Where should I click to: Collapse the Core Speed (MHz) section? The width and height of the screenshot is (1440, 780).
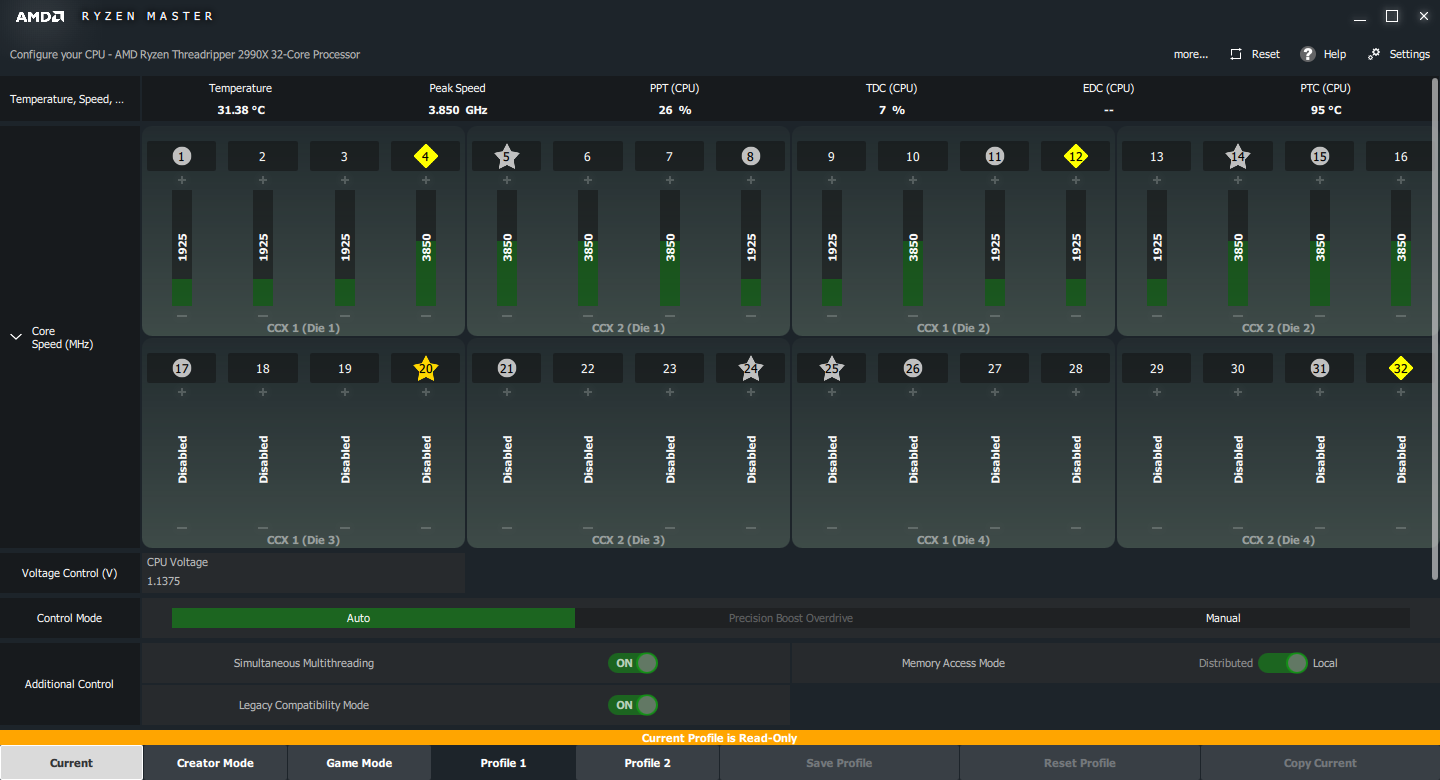click(16, 337)
